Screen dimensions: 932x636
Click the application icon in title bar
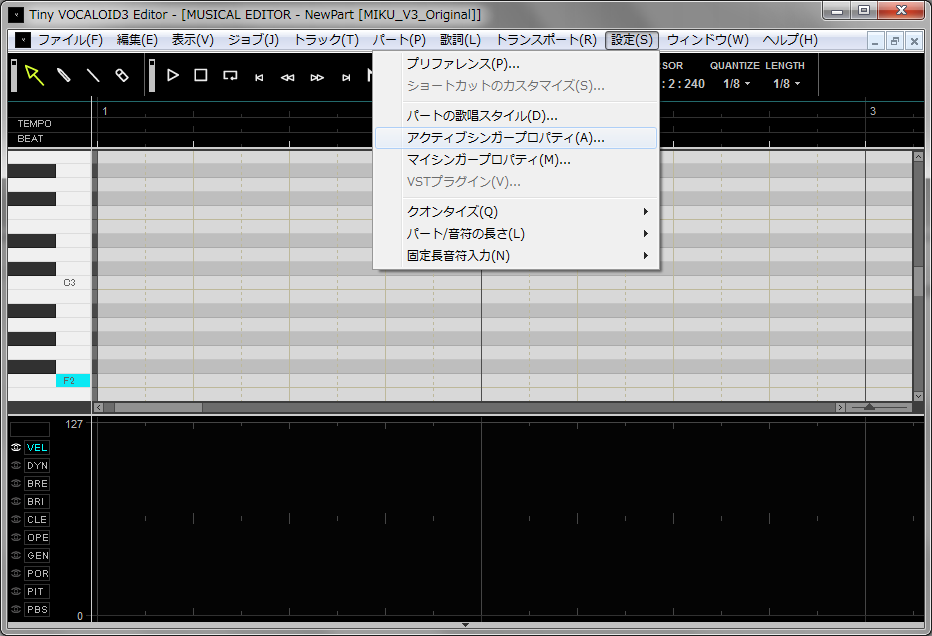point(16,14)
